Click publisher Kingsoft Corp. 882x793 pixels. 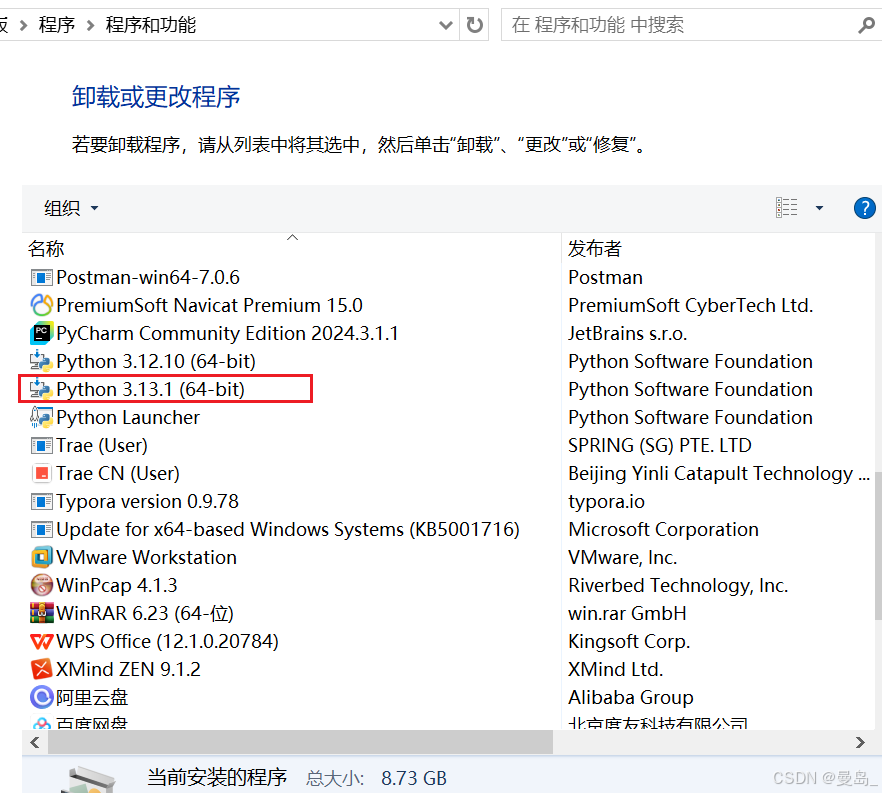[629, 642]
